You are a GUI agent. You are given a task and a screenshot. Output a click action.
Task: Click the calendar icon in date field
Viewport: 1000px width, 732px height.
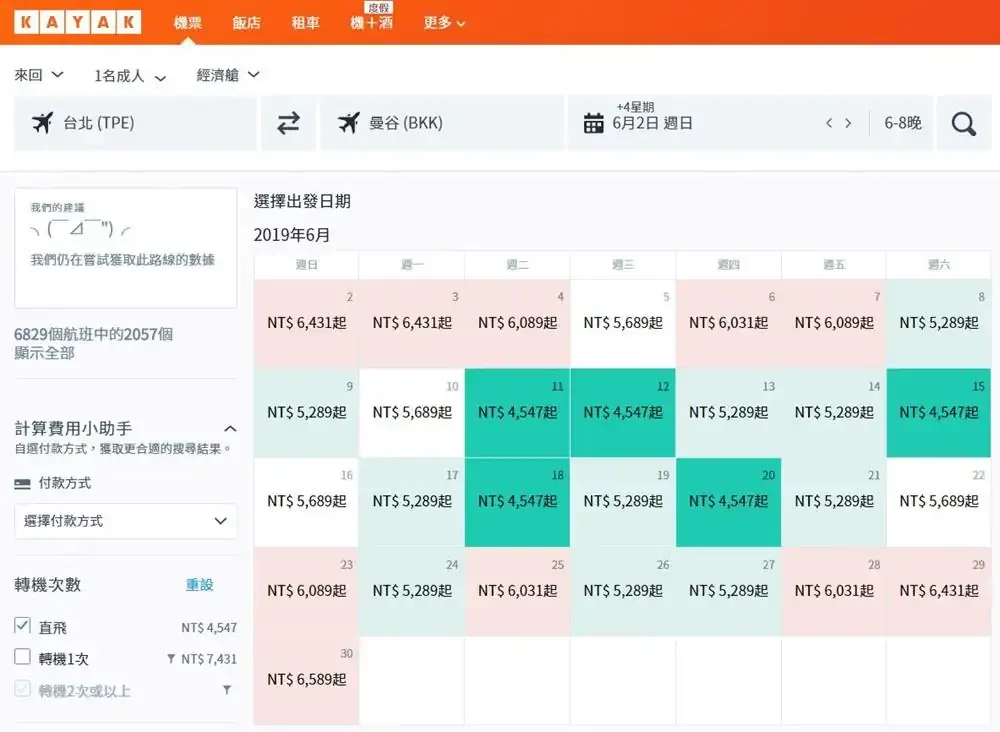click(x=594, y=122)
